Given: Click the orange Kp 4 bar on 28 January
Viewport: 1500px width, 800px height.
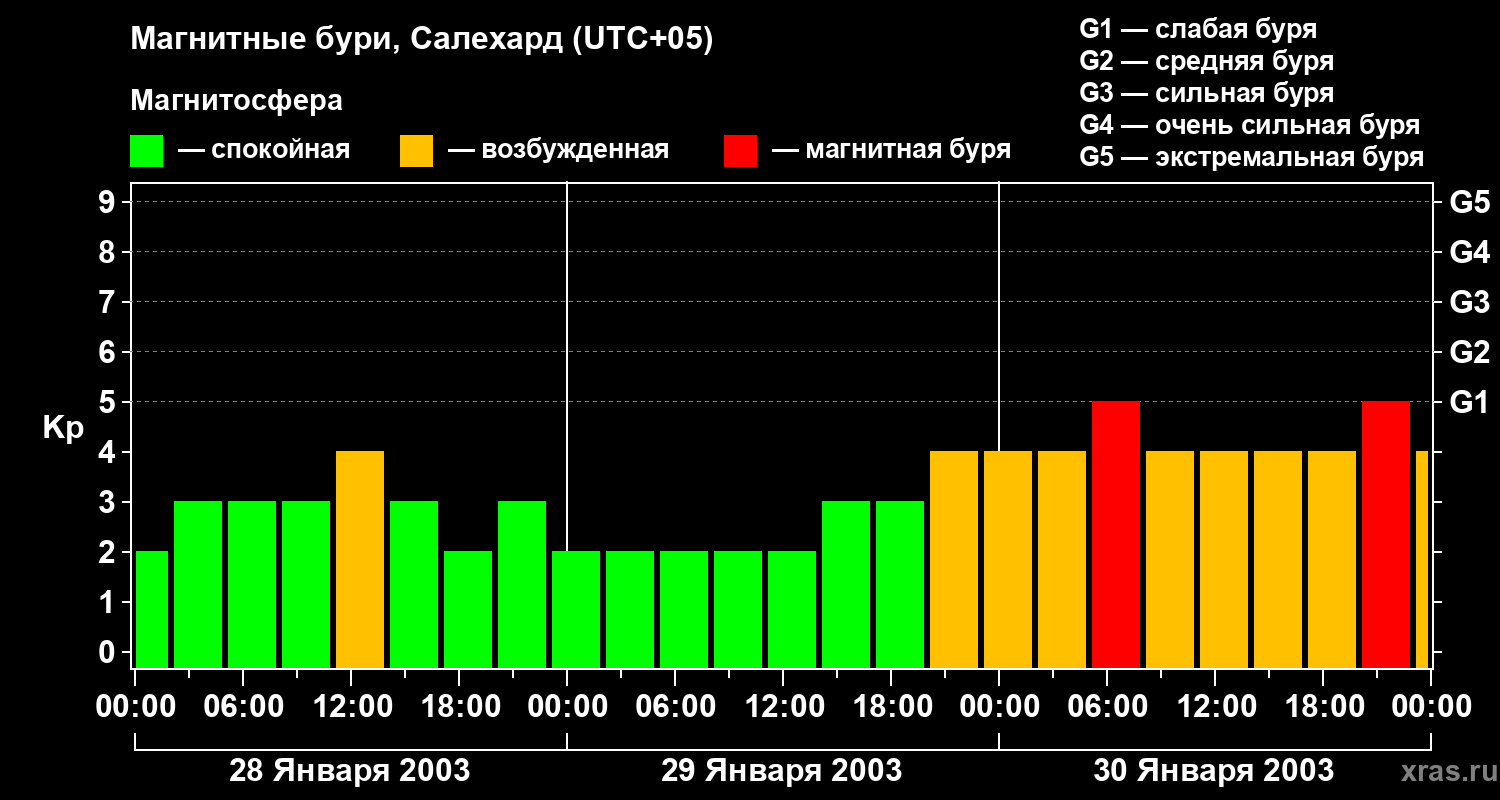Looking at the screenshot, I should coord(360,560).
